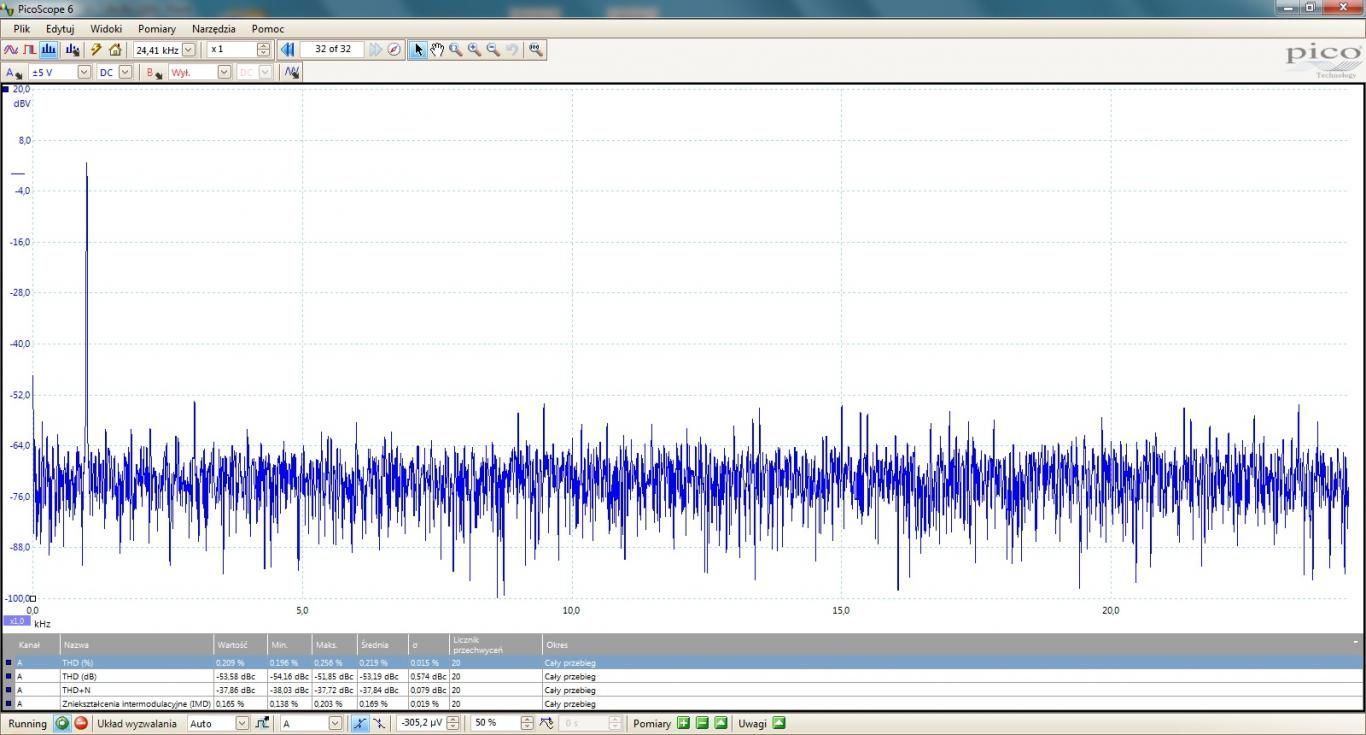Image resolution: width=1366 pixels, height=735 pixels.
Task: Jump to first buffer waveform arrow
Action: [x=288, y=49]
